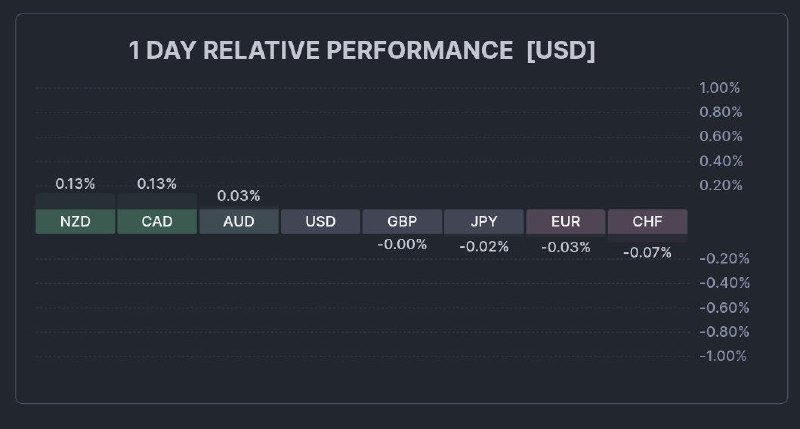Click CAD's 0.13% value label
Screen dimensions: 800x429
[x=157, y=183]
